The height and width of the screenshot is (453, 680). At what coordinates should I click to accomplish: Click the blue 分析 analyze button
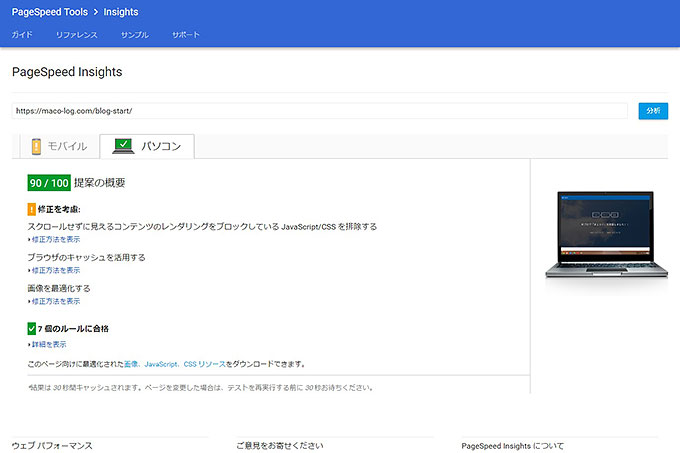(x=653, y=111)
